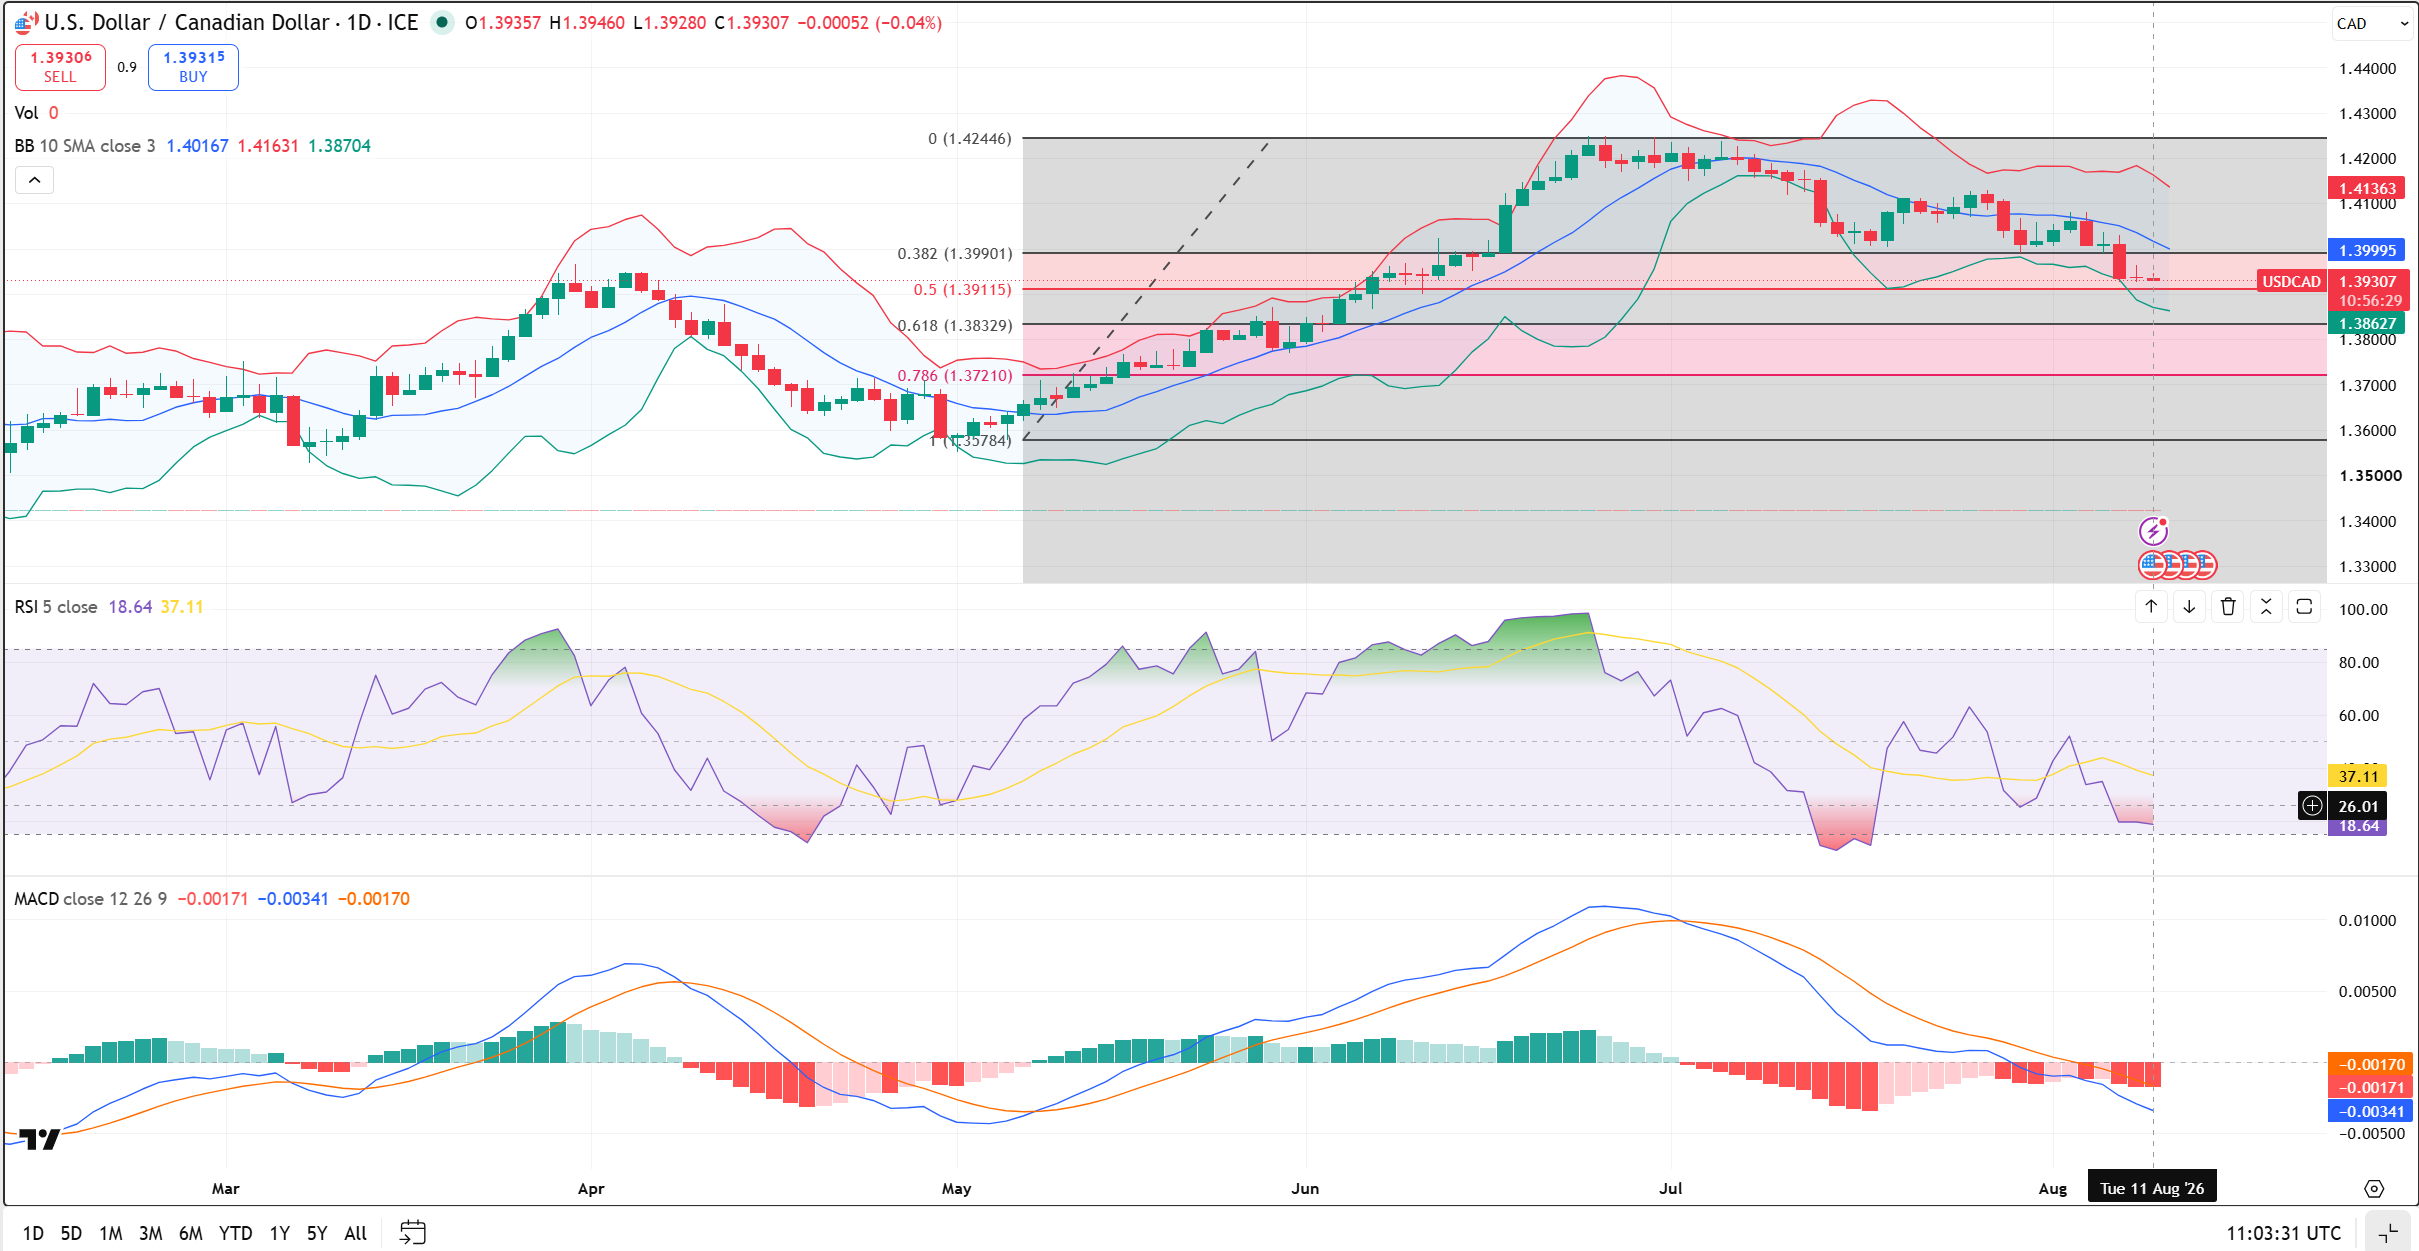This screenshot has height=1251, width=2419.
Task: Select the 1M time range
Action: (110, 1233)
